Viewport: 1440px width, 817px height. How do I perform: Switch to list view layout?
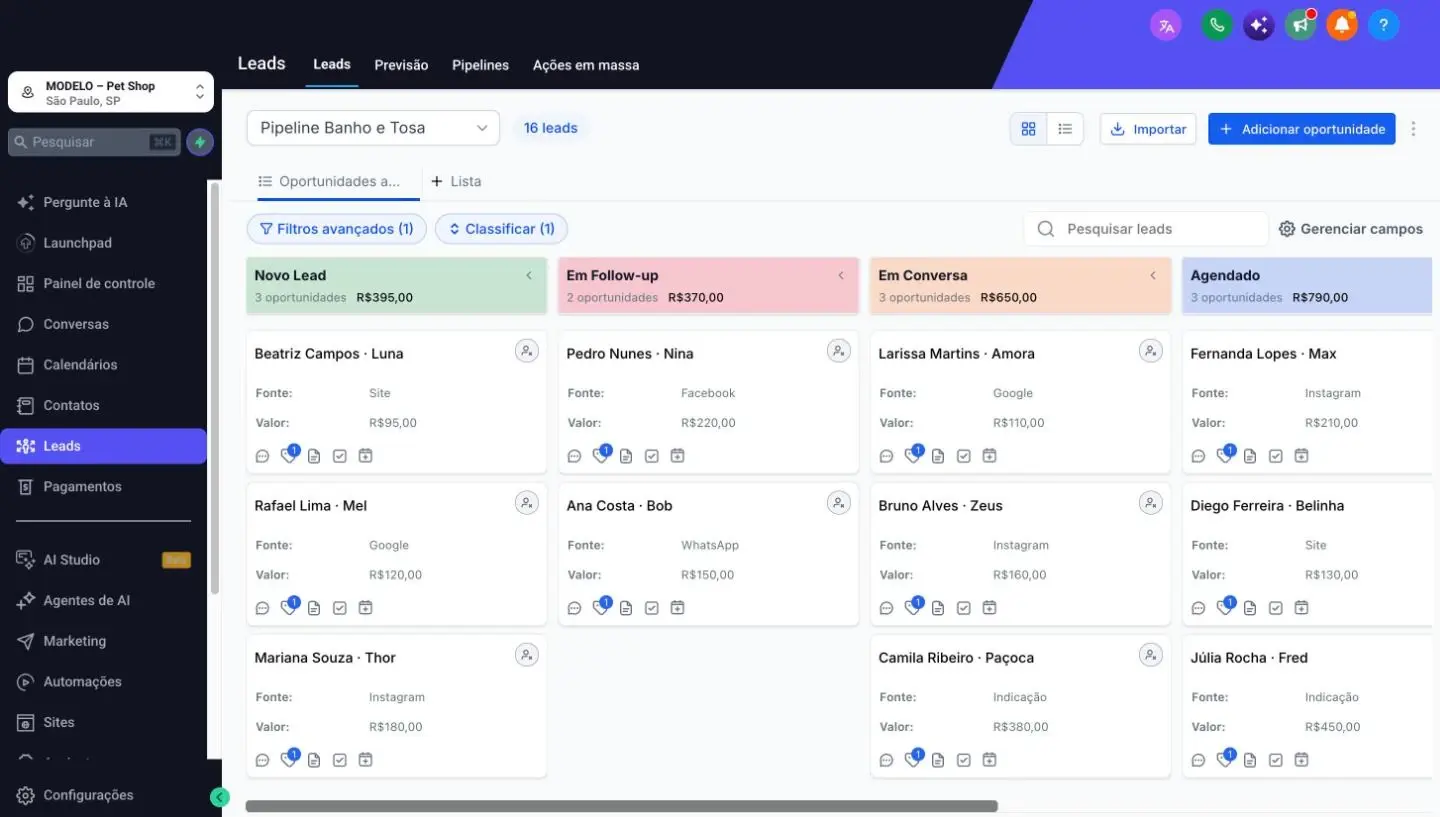[x=1065, y=129]
